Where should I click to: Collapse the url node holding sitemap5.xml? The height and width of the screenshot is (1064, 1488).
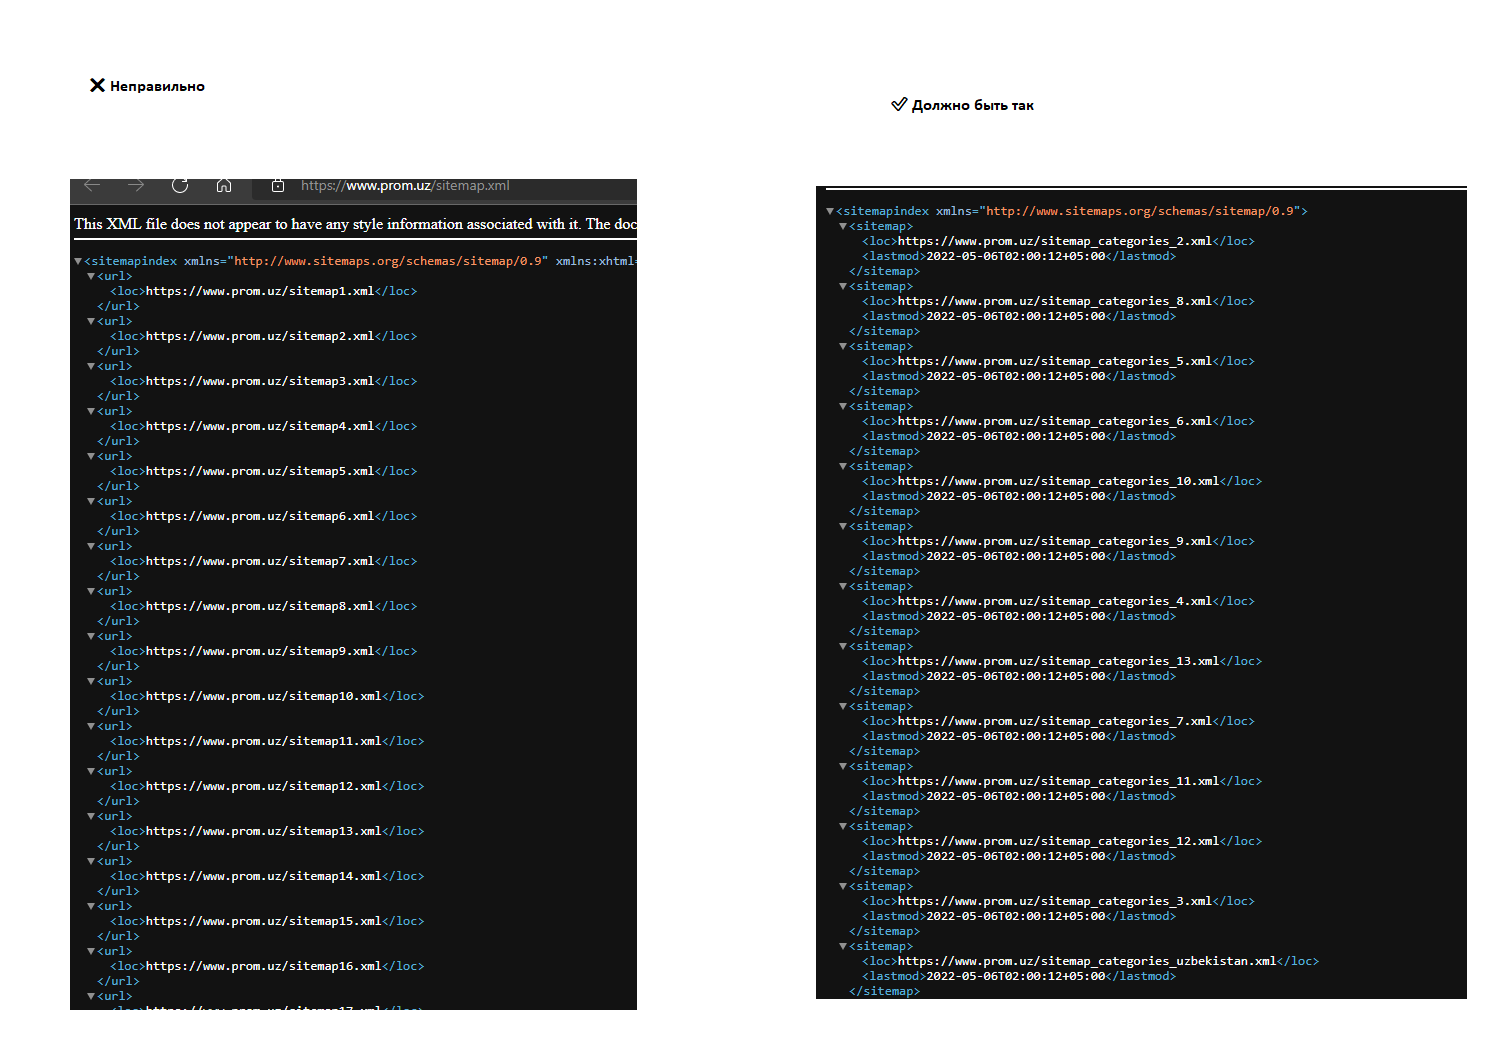coord(91,456)
